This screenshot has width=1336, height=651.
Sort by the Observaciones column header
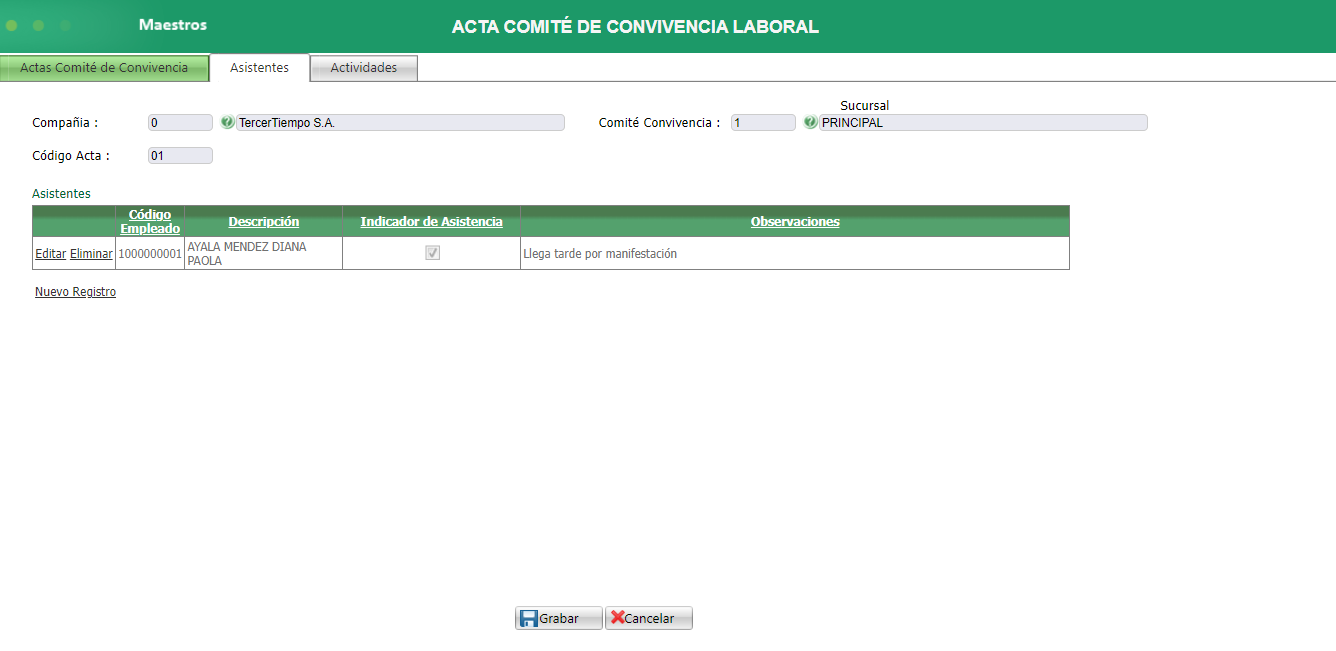click(795, 221)
